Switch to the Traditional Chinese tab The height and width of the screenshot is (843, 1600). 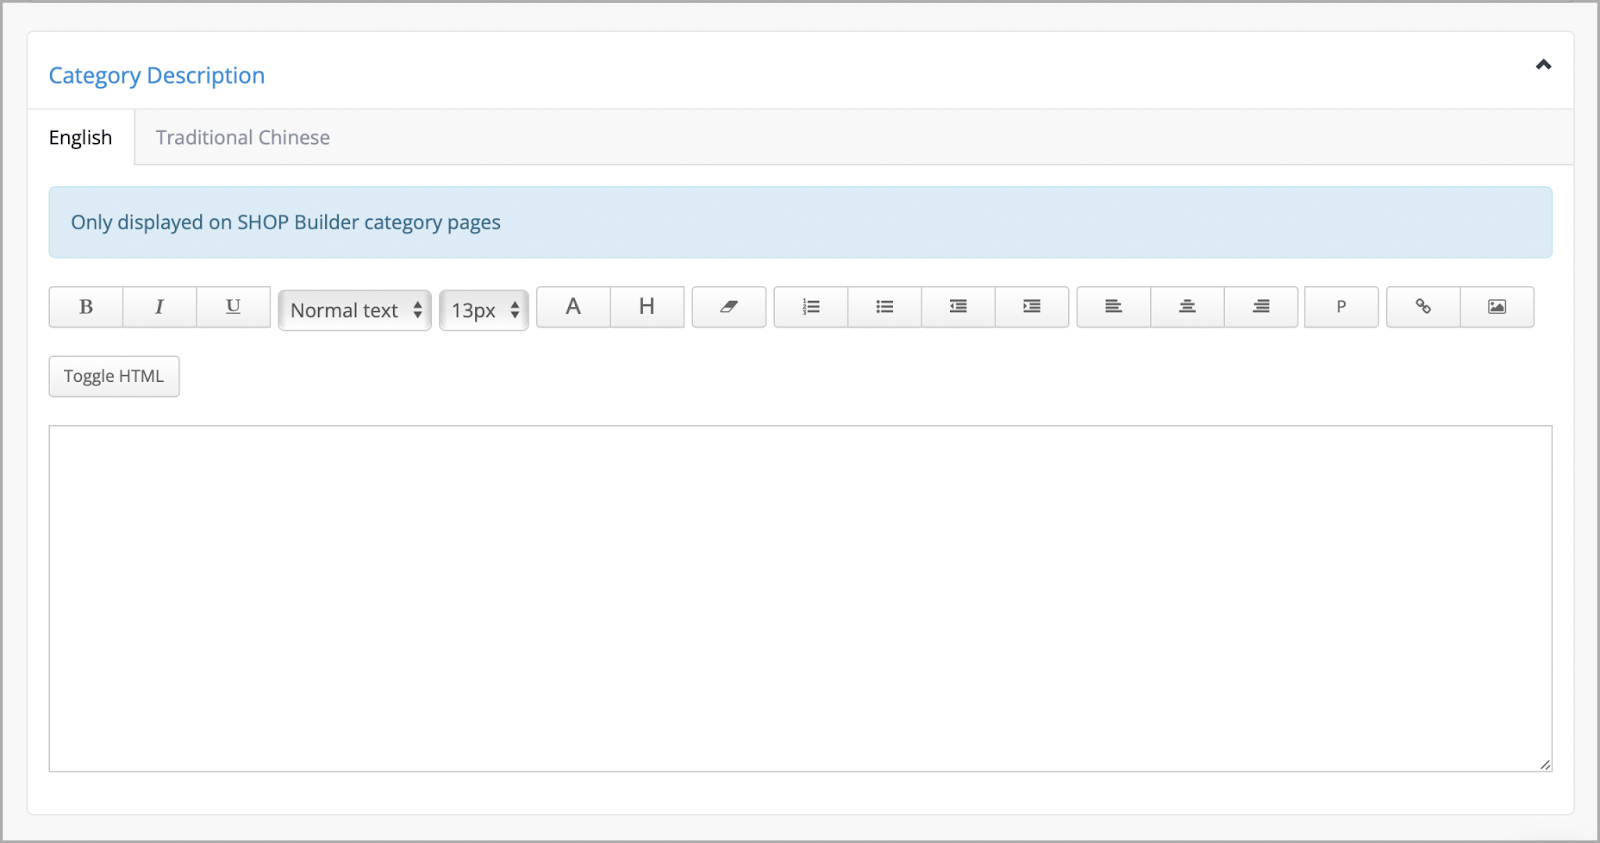[x=243, y=138]
